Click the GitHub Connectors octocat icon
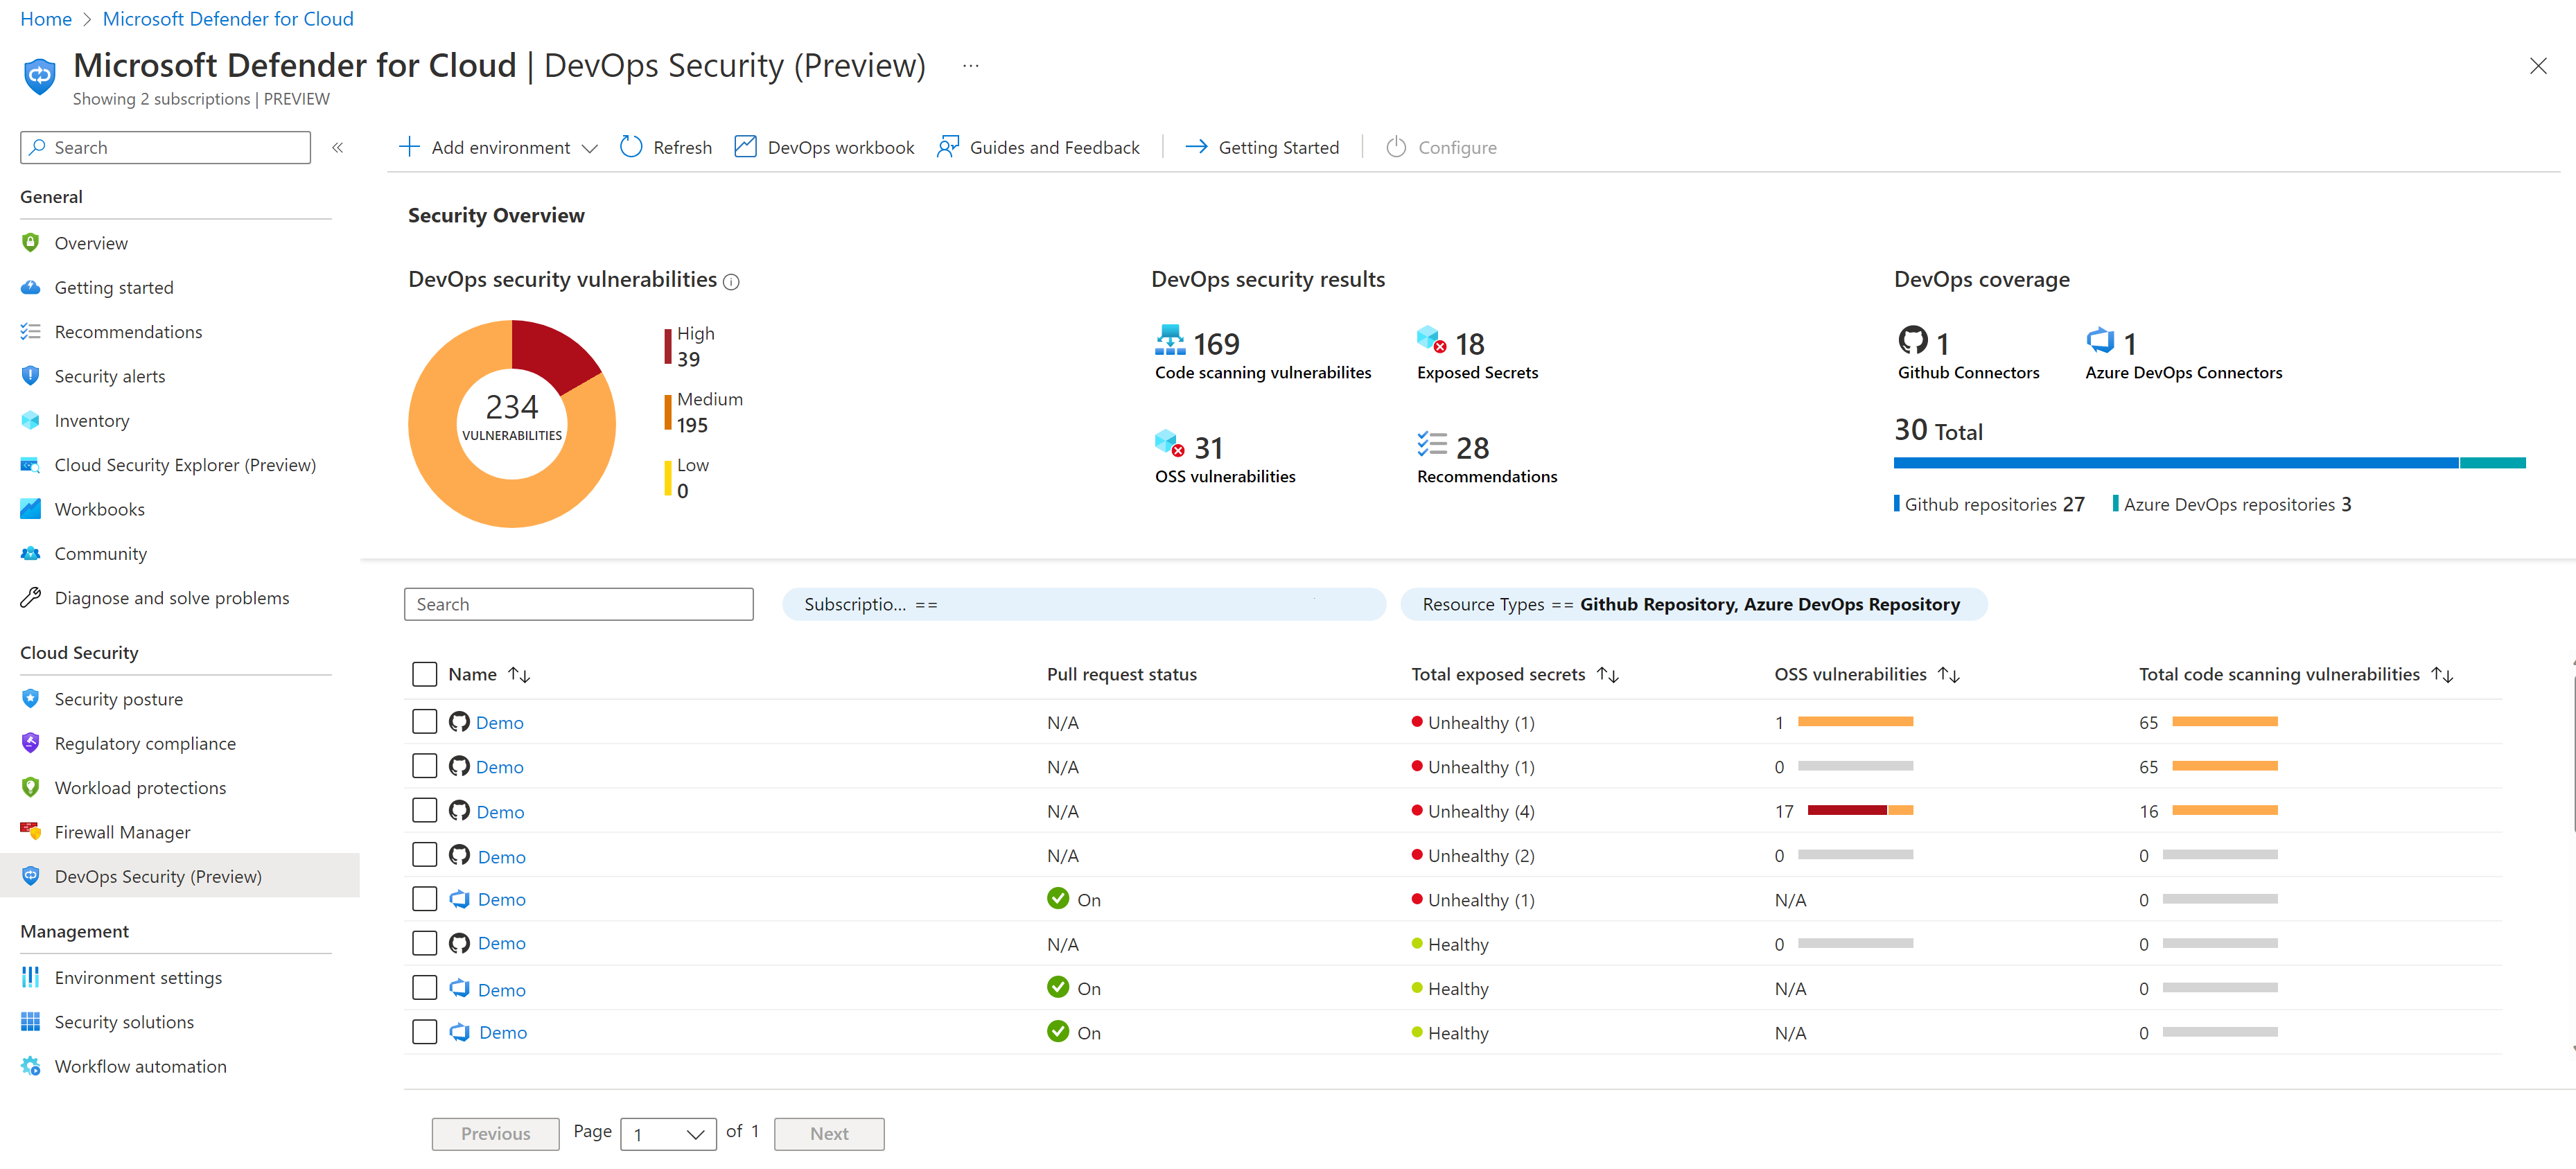The width and height of the screenshot is (2576, 1169). pos(1913,341)
